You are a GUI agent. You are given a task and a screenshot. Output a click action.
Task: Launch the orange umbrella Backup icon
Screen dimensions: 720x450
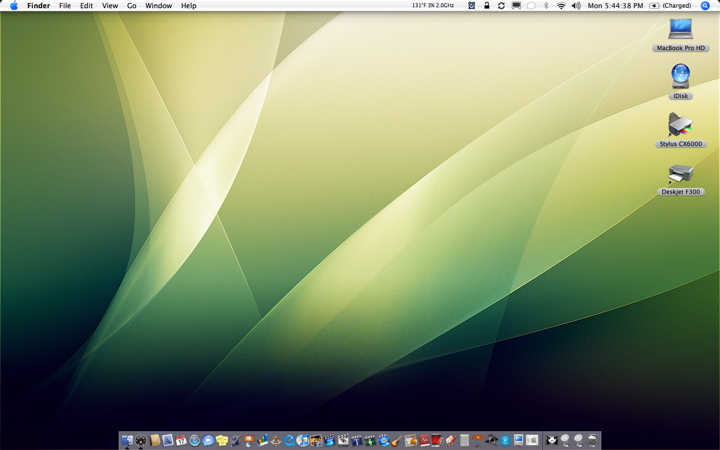pos(477,440)
